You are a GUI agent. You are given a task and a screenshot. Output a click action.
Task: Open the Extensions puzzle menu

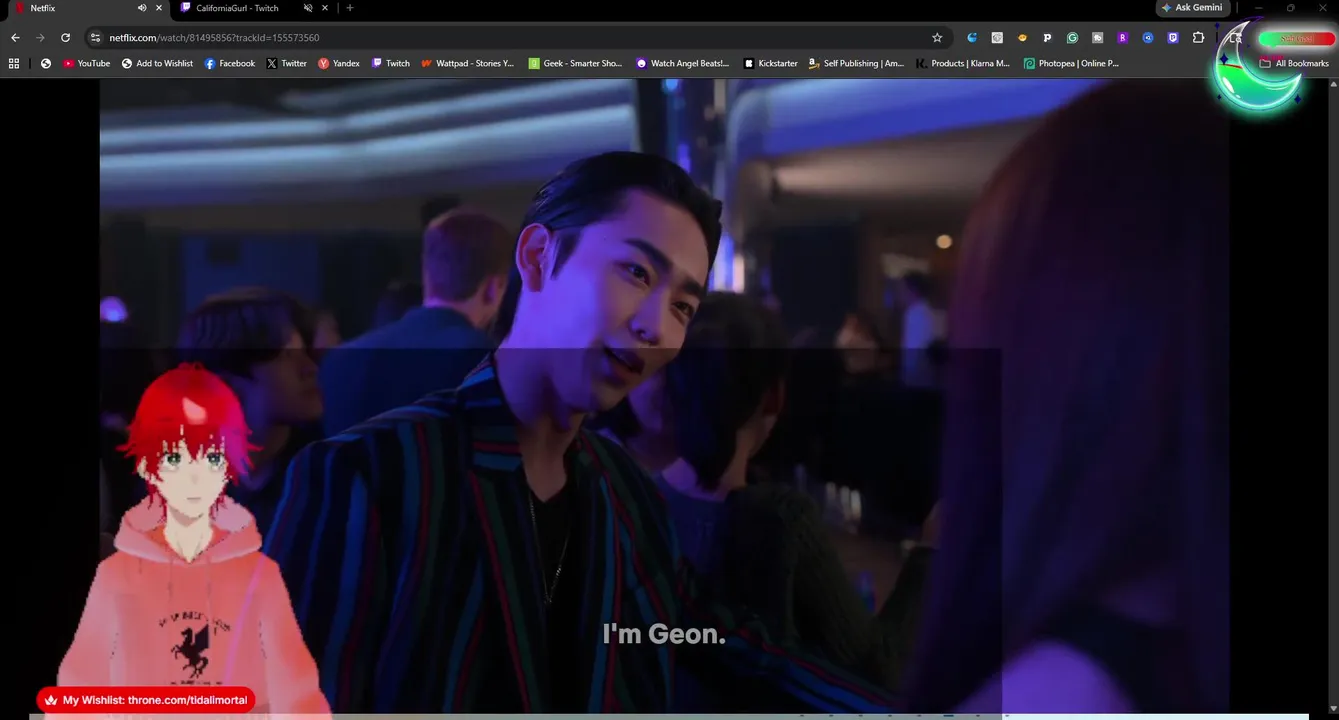pos(1198,38)
